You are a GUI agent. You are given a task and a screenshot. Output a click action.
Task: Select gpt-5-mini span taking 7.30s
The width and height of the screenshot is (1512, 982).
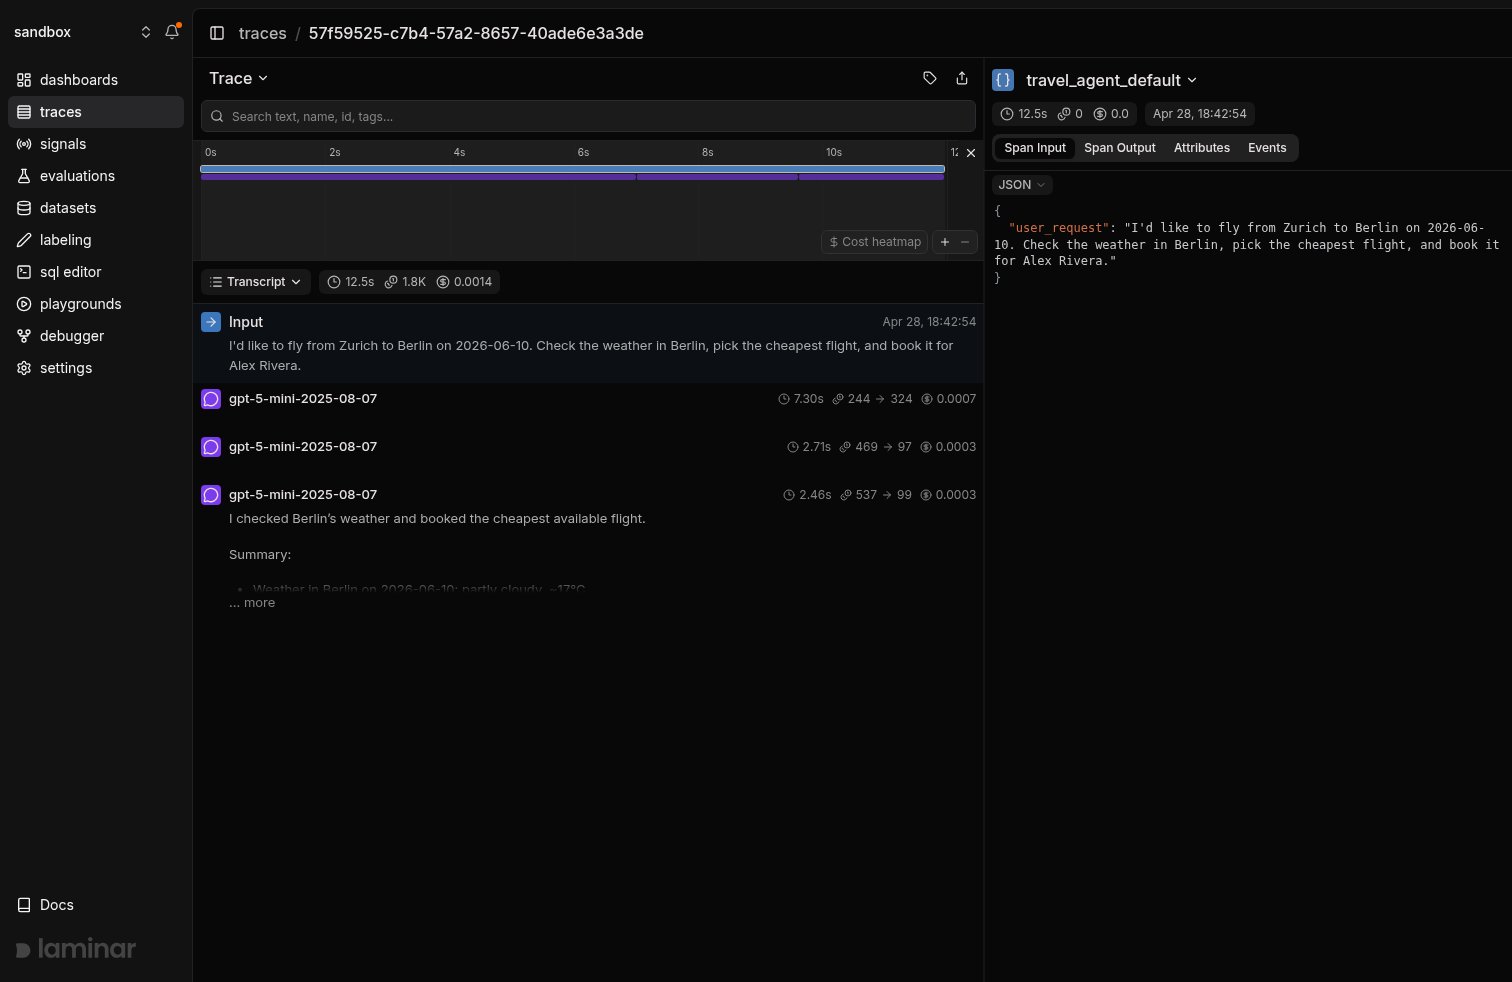pyautogui.click(x=588, y=399)
